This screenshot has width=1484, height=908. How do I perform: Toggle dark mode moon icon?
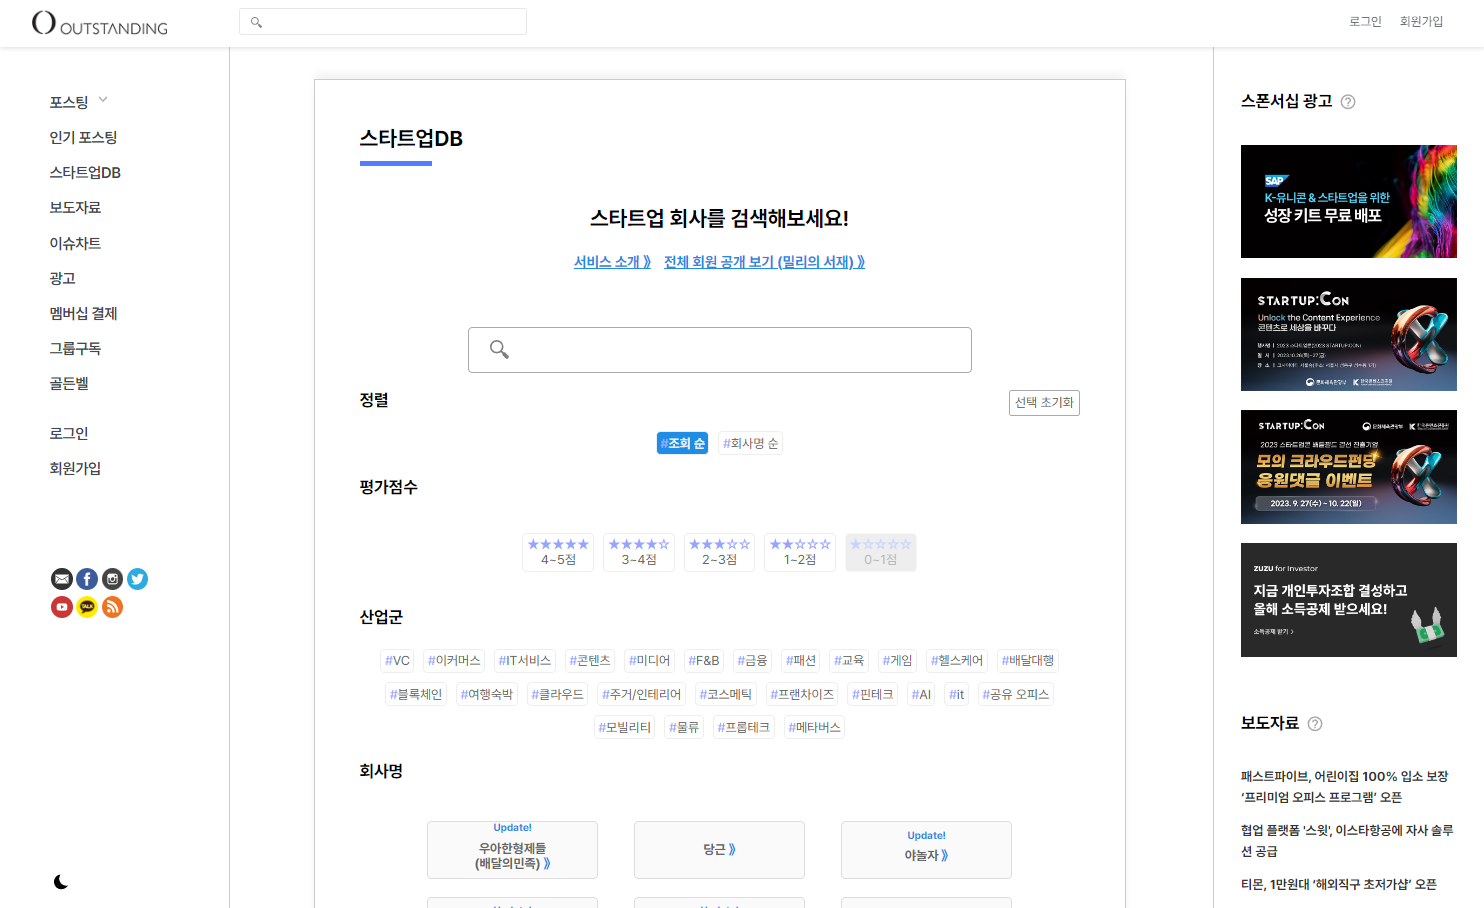[x=61, y=881]
